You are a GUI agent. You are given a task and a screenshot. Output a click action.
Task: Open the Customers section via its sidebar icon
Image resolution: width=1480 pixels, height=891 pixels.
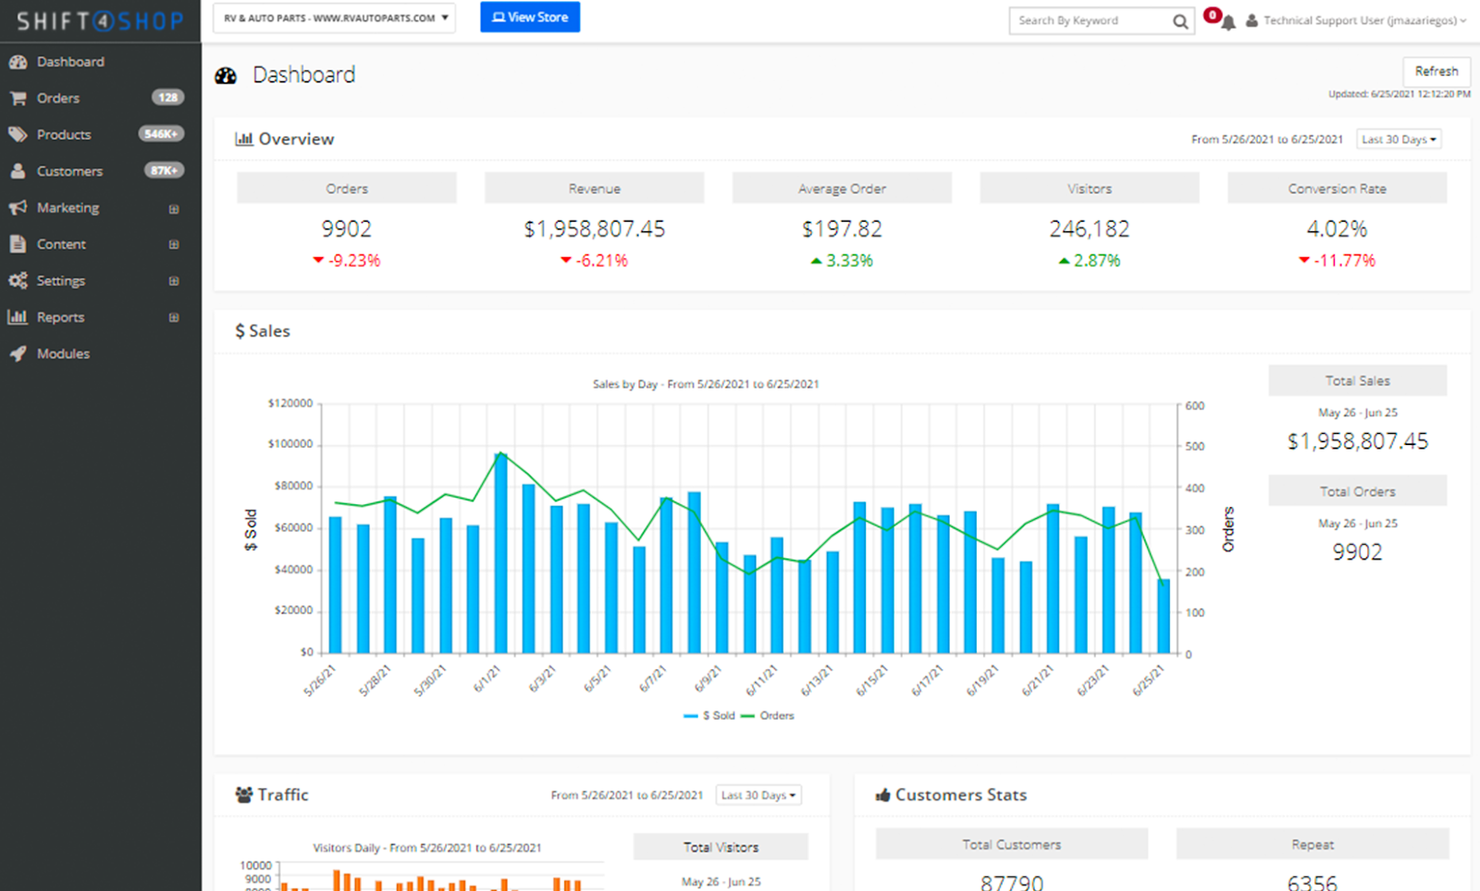(x=18, y=170)
